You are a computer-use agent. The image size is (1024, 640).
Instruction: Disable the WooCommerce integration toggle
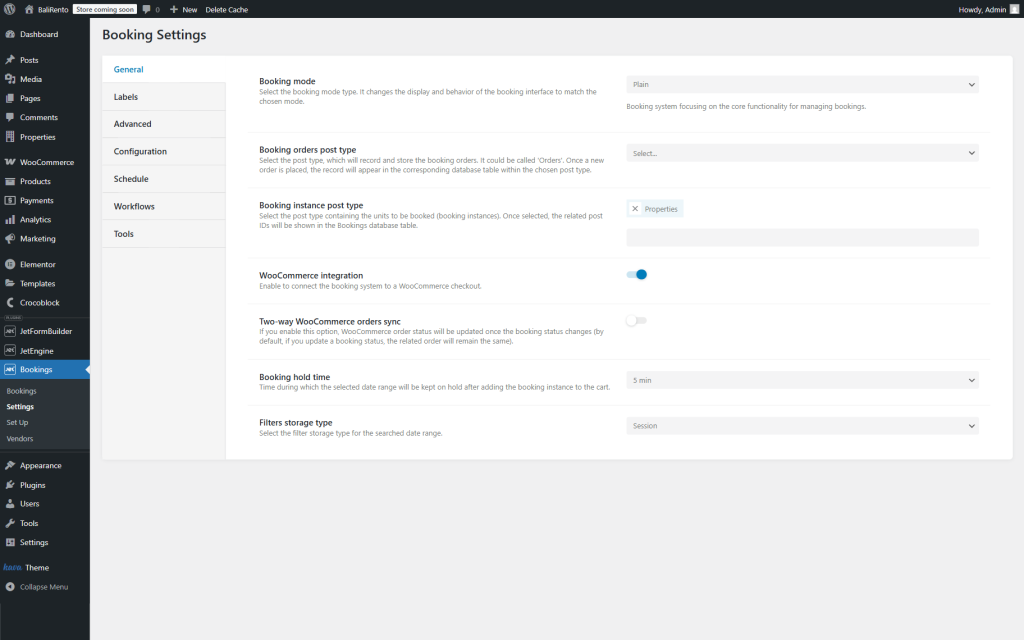pyautogui.click(x=637, y=274)
